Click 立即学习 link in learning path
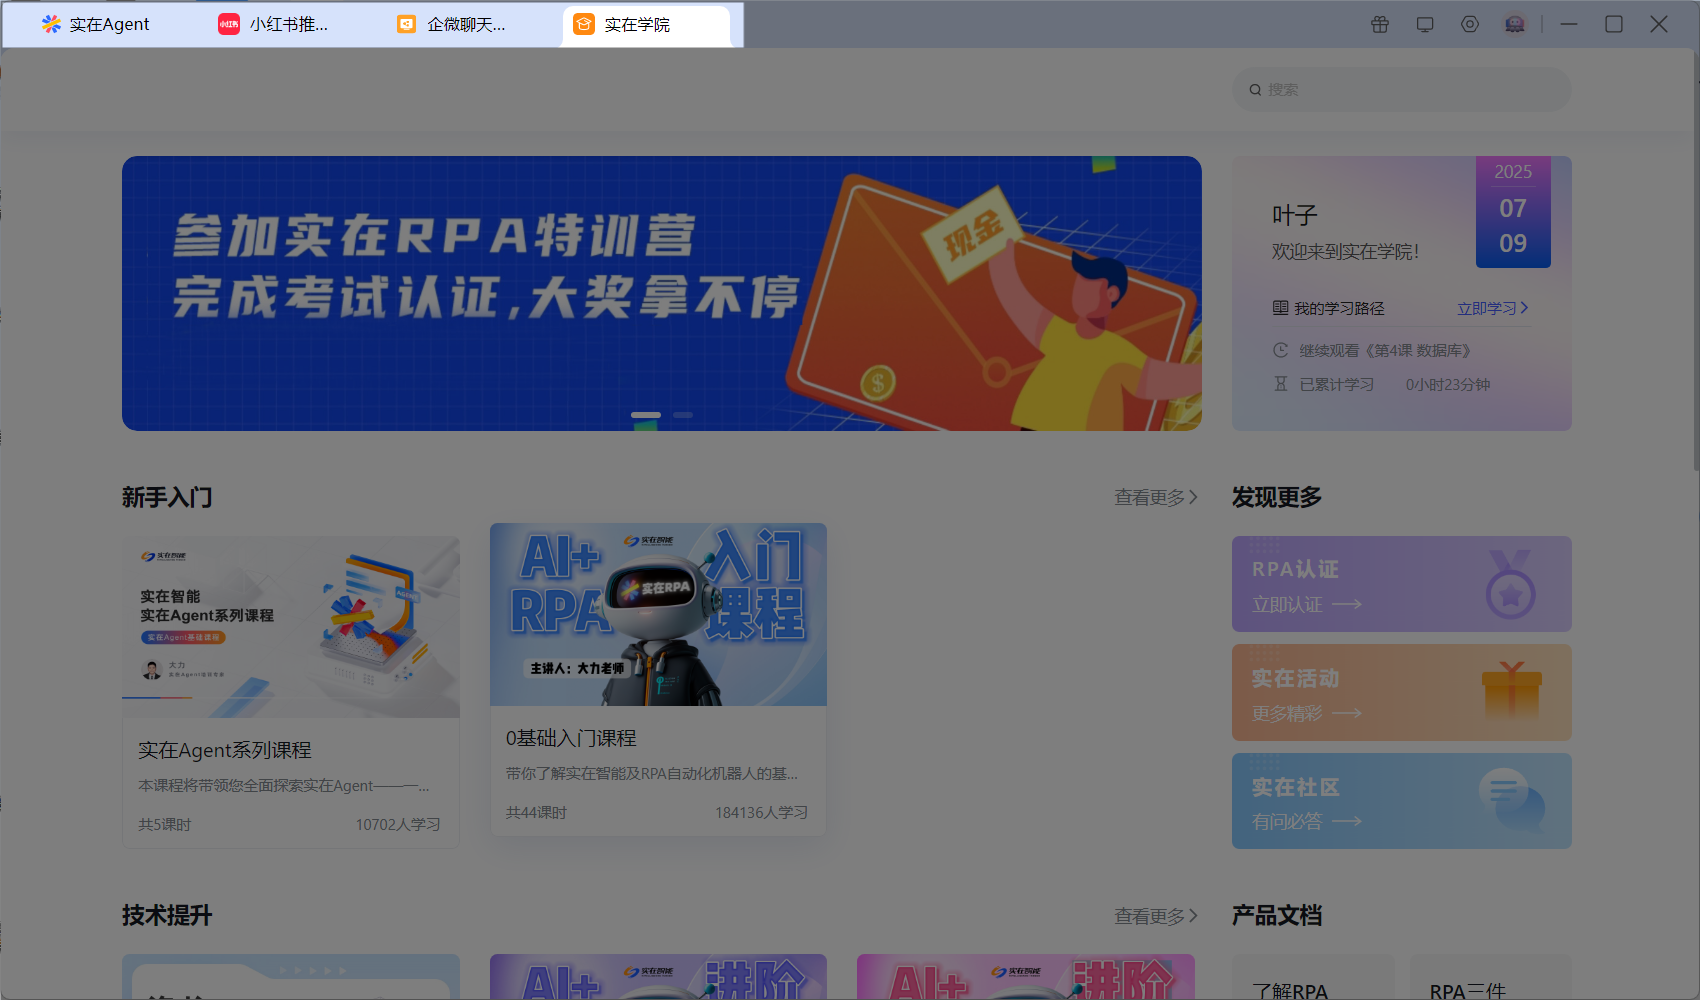 pos(1492,308)
